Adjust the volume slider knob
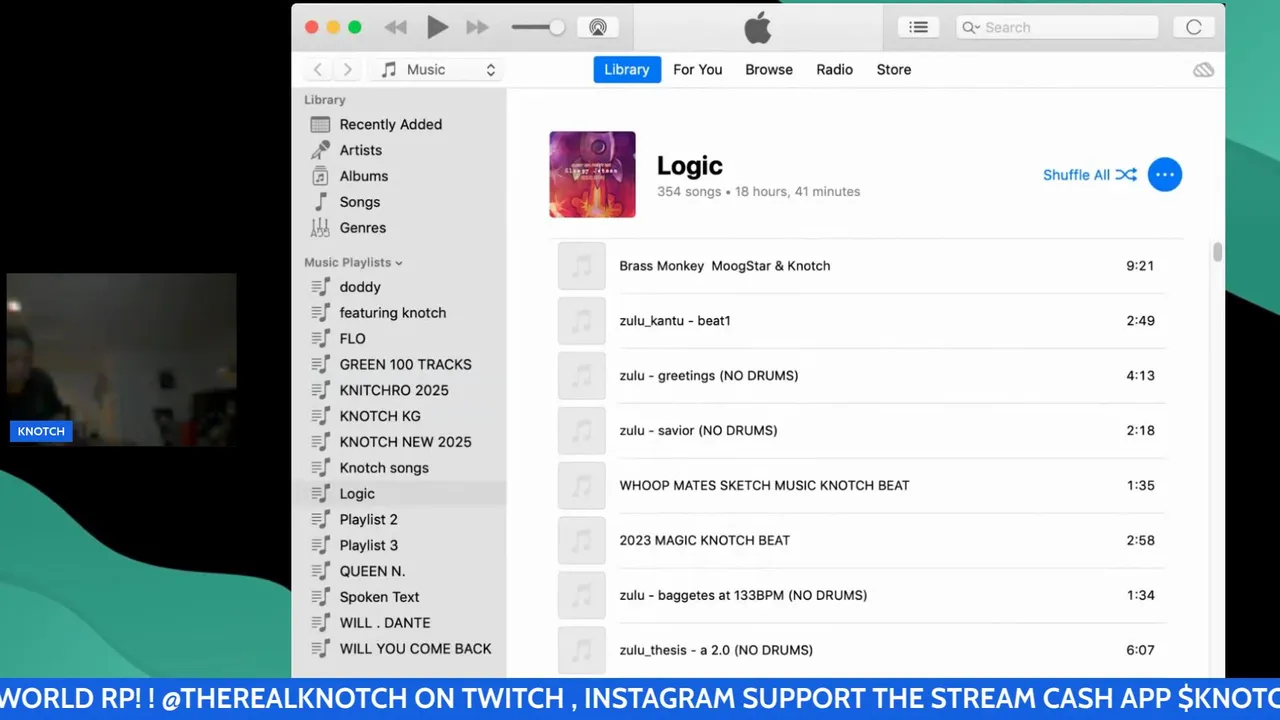 point(556,27)
